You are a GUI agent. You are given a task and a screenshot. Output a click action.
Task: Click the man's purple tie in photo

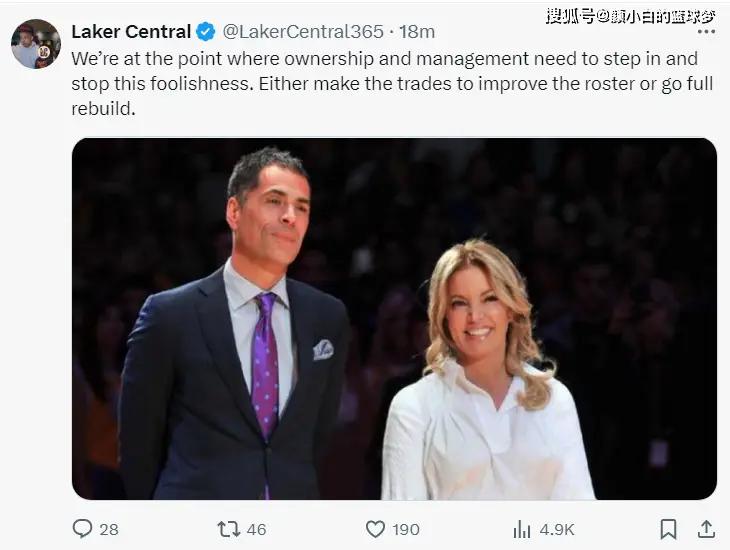(x=265, y=365)
